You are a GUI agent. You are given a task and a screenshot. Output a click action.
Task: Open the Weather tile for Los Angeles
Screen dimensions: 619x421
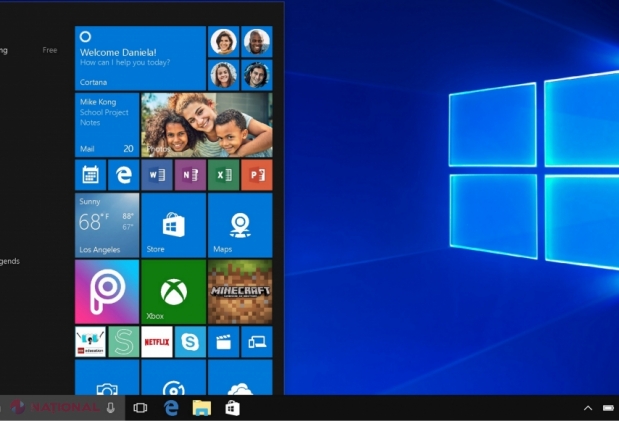[107, 225]
